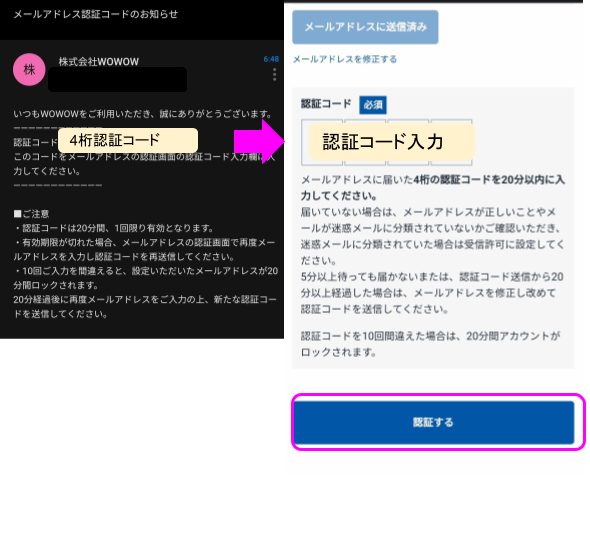Click the メールアドレスに送信済み button
This screenshot has height=540, width=590.
pyautogui.click(x=365, y=27)
